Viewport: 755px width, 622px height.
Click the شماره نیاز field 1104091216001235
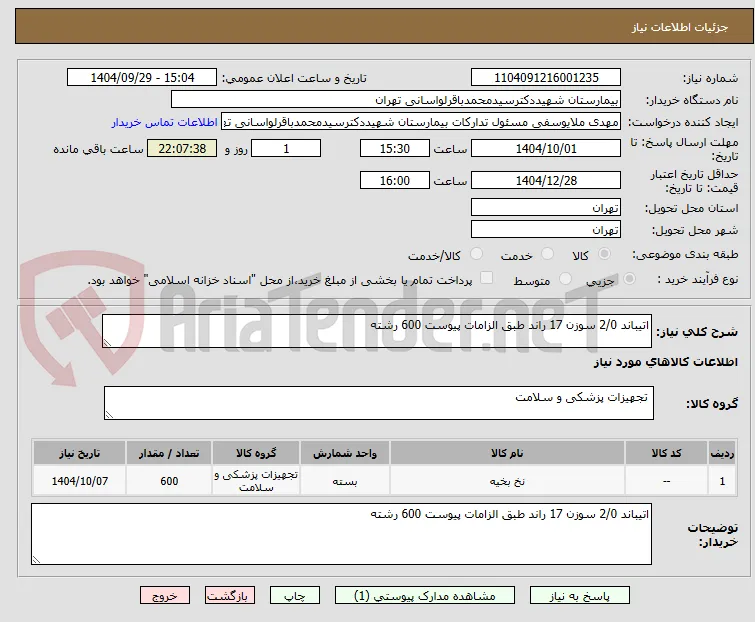546,78
